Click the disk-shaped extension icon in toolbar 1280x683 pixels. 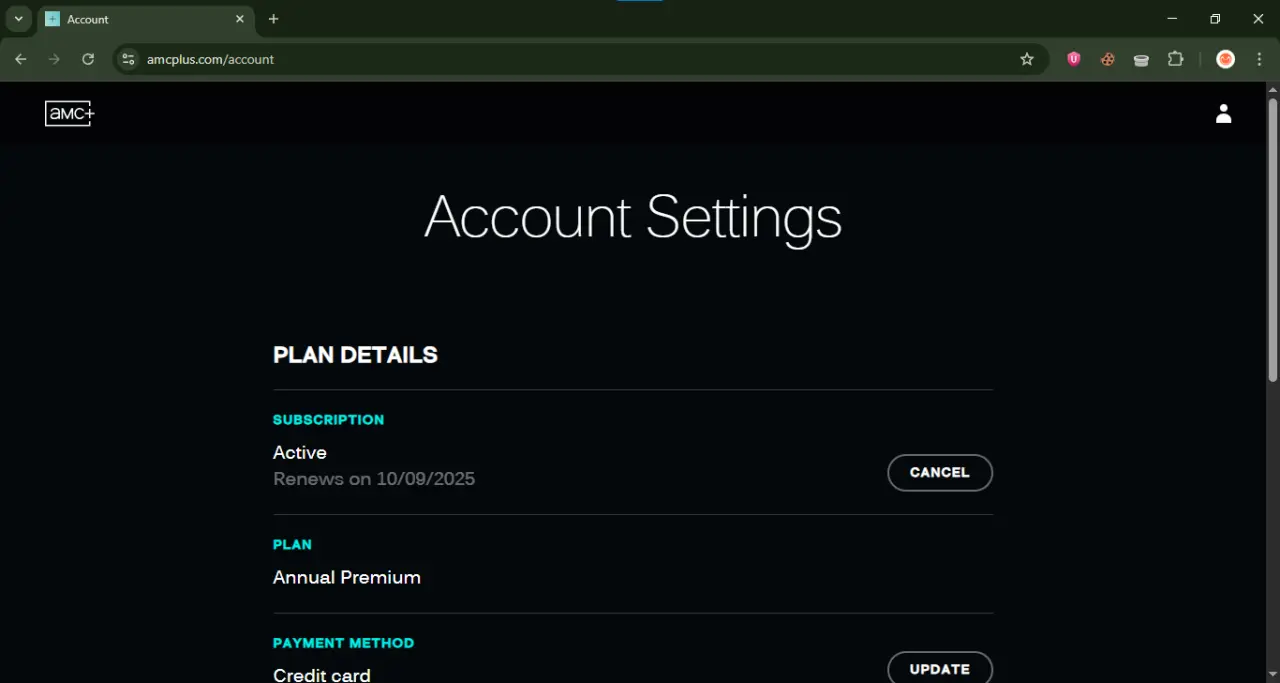click(1141, 60)
